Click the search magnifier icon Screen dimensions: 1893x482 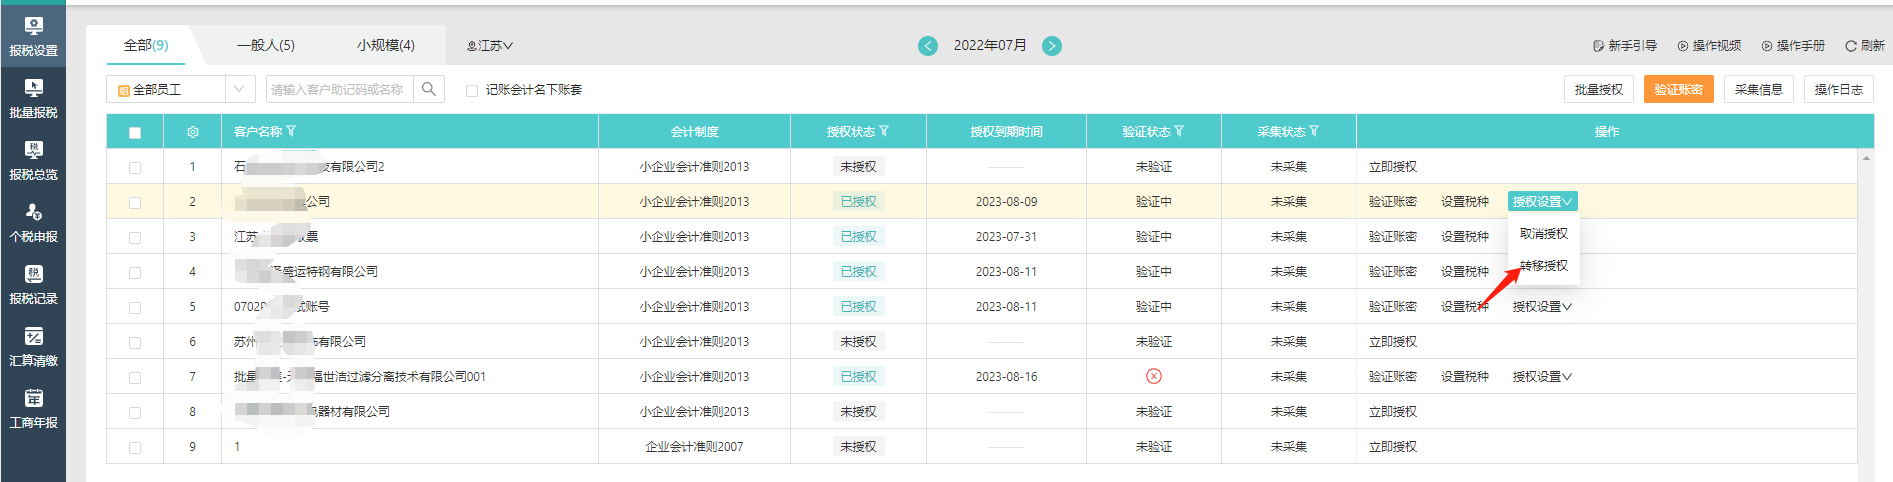[429, 89]
